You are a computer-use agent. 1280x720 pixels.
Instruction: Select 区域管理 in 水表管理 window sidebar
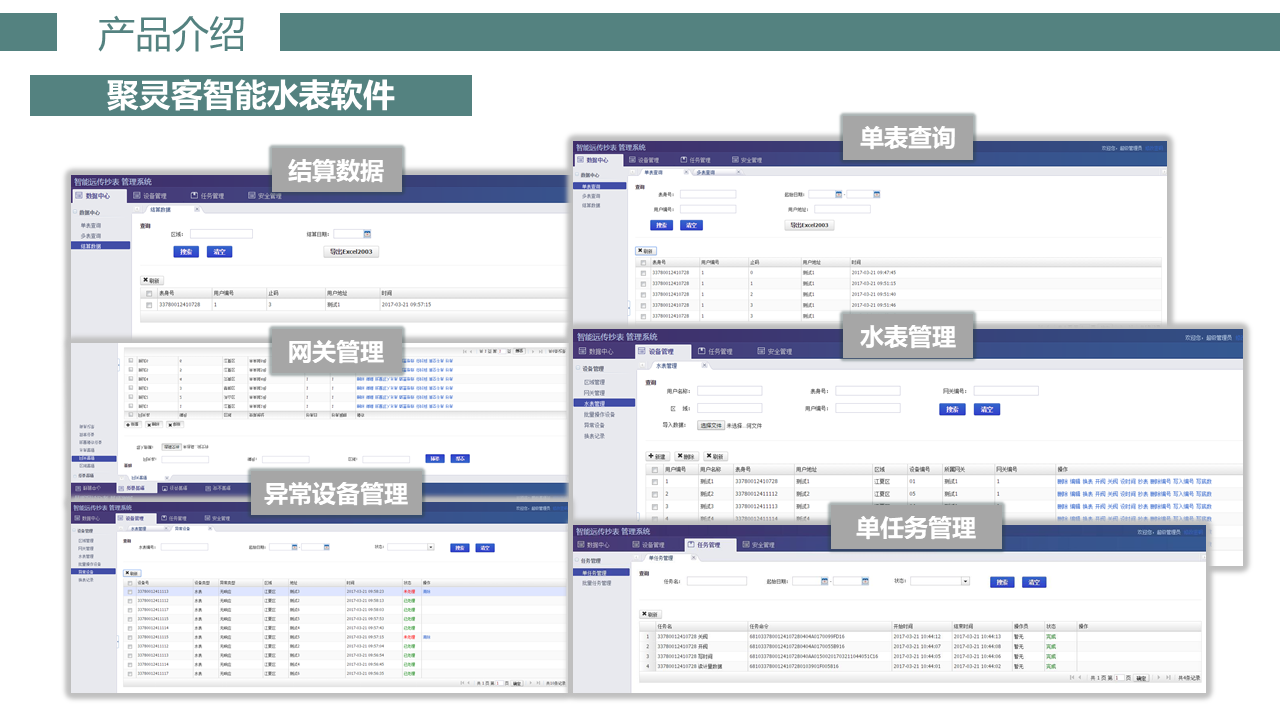tap(595, 382)
